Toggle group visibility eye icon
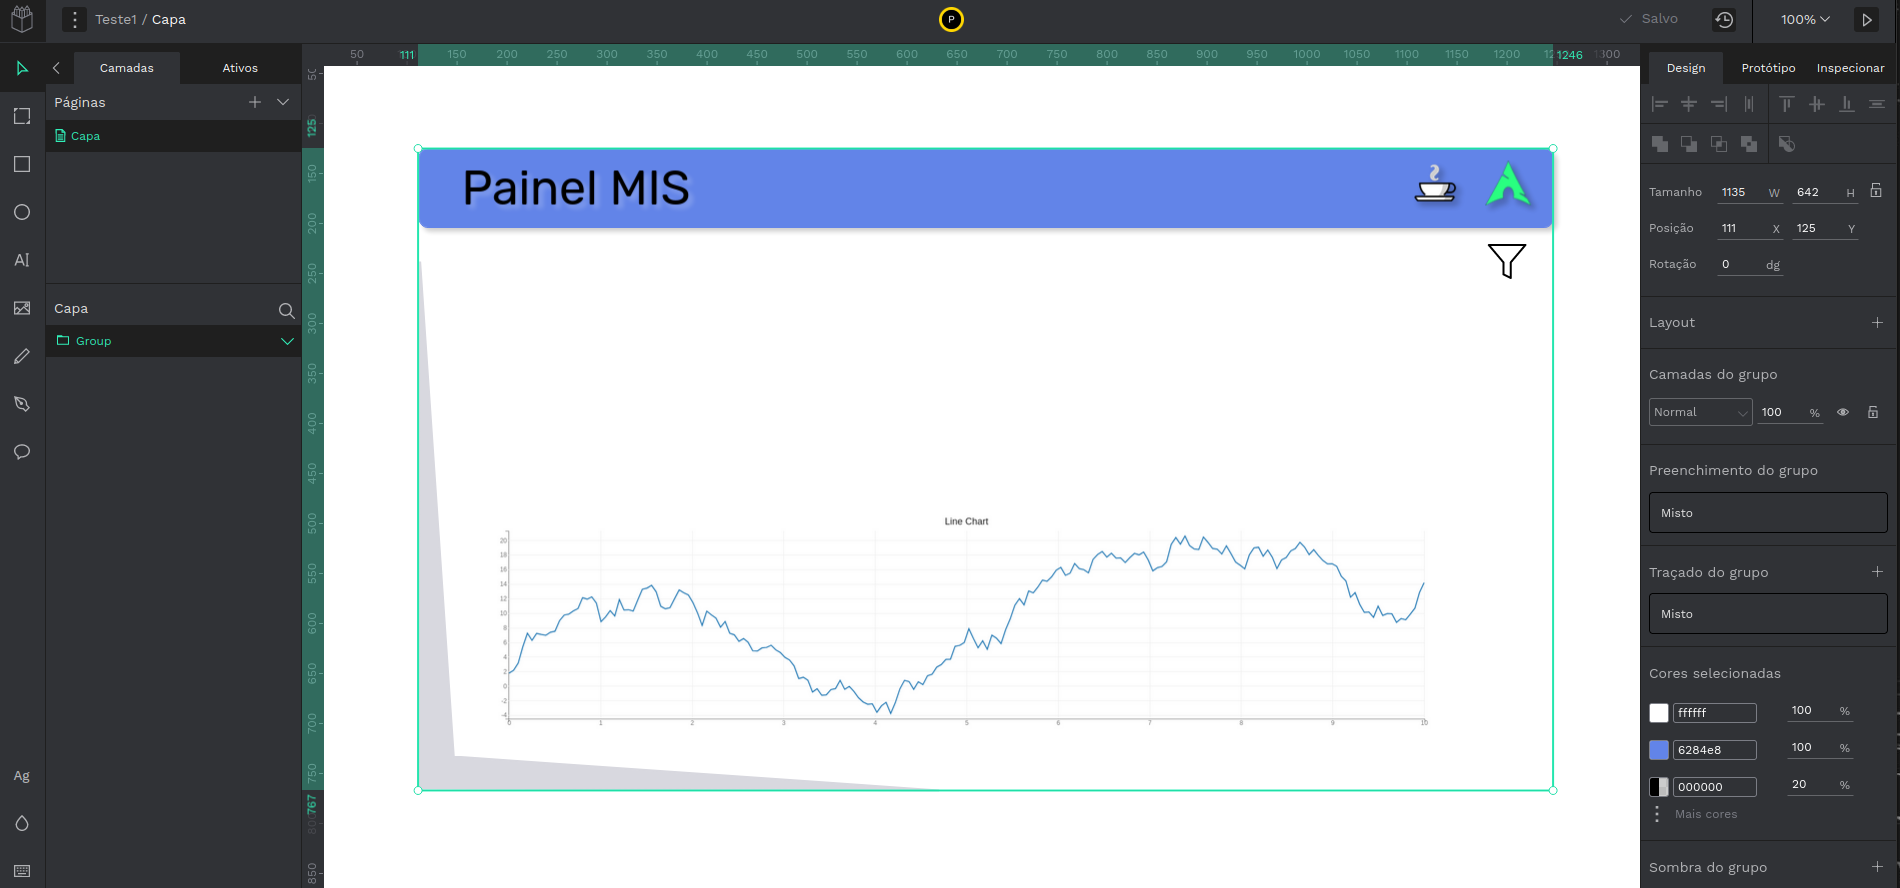The width and height of the screenshot is (1900, 888). pyautogui.click(x=1843, y=412)
